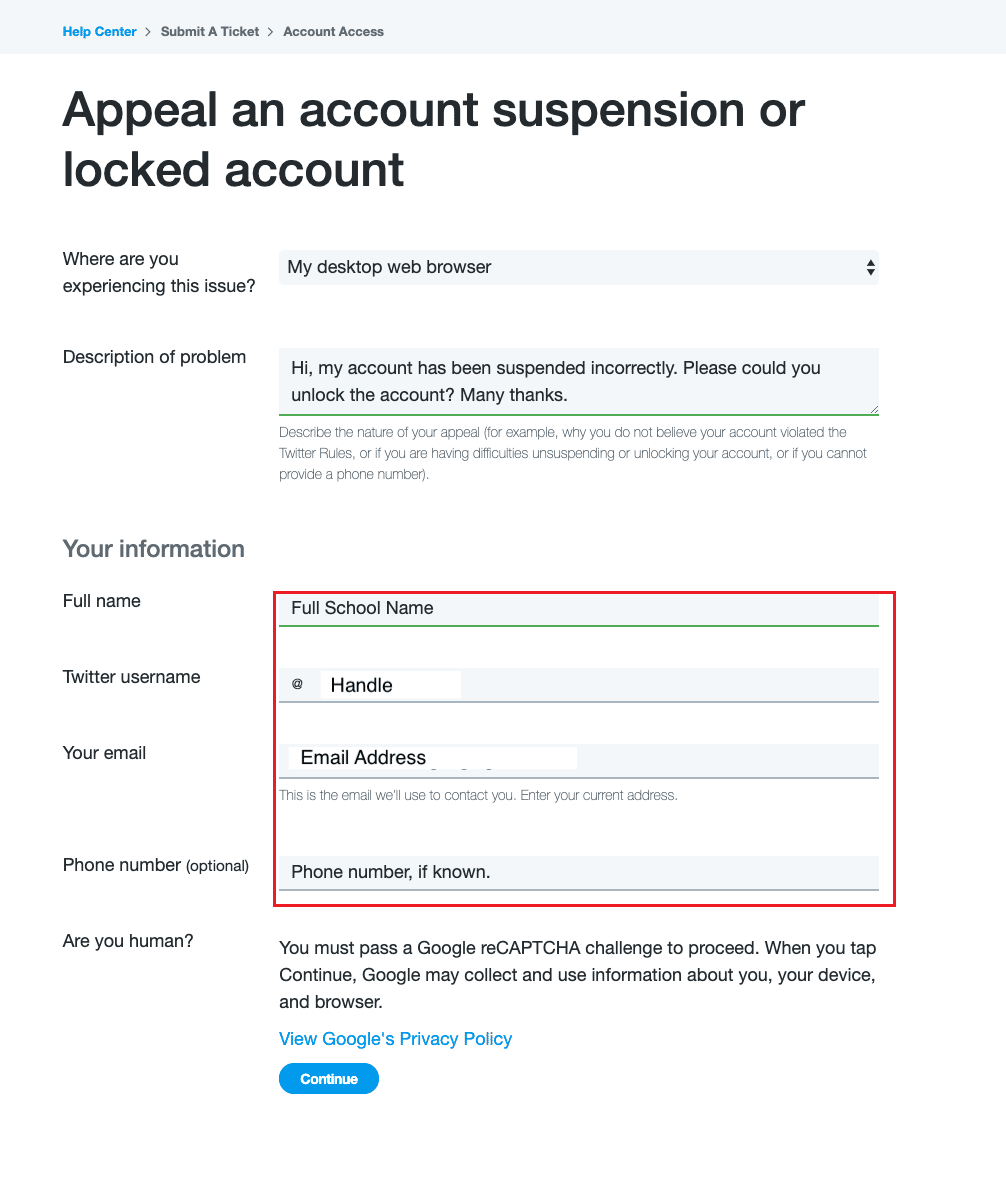Grab the textarea resize handle corner

point(873,409)
